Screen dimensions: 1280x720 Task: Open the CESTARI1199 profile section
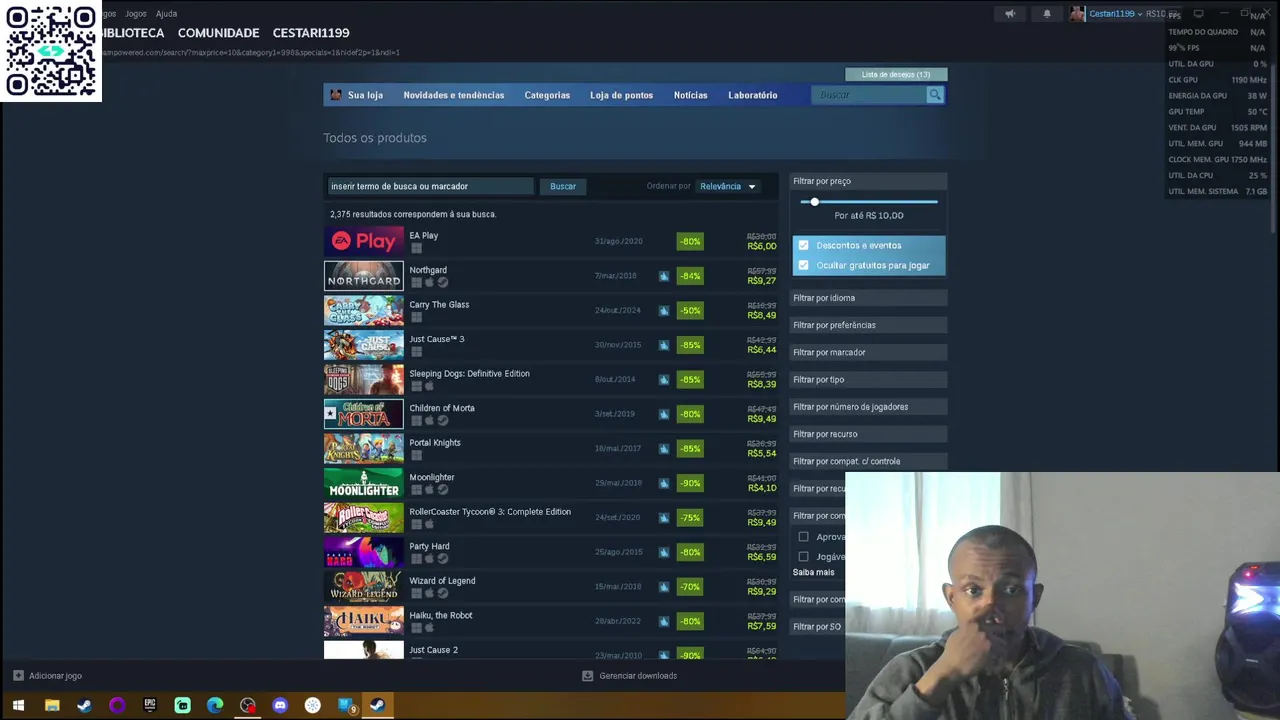click(311, 33)
